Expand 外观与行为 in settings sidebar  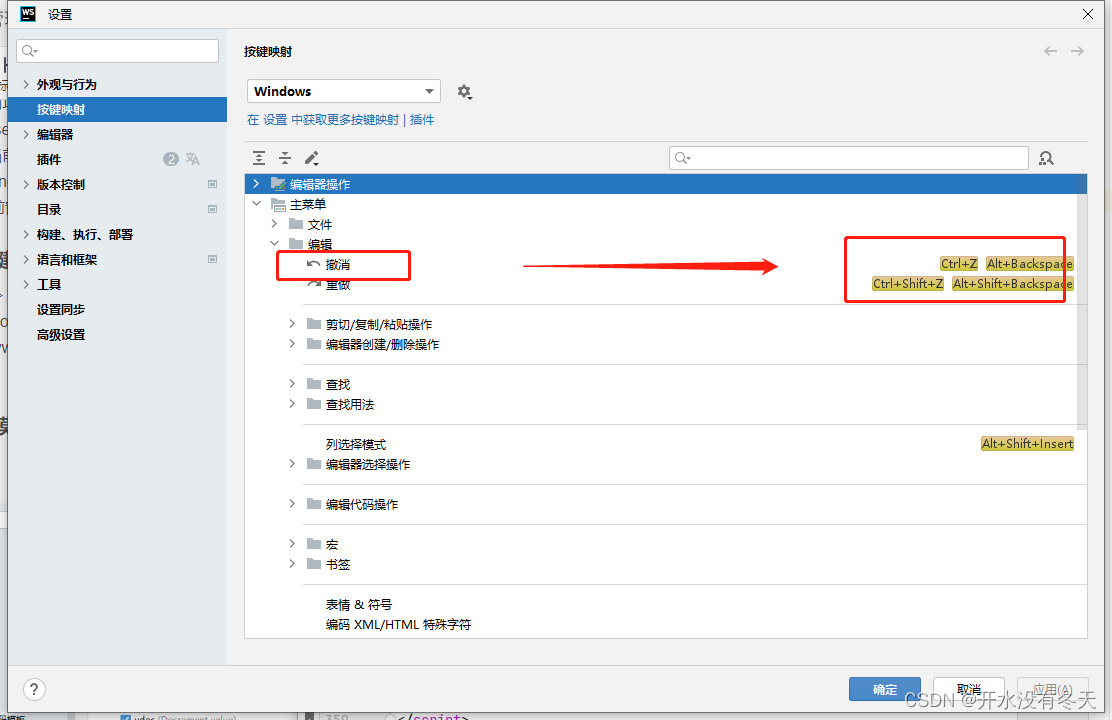26,84
